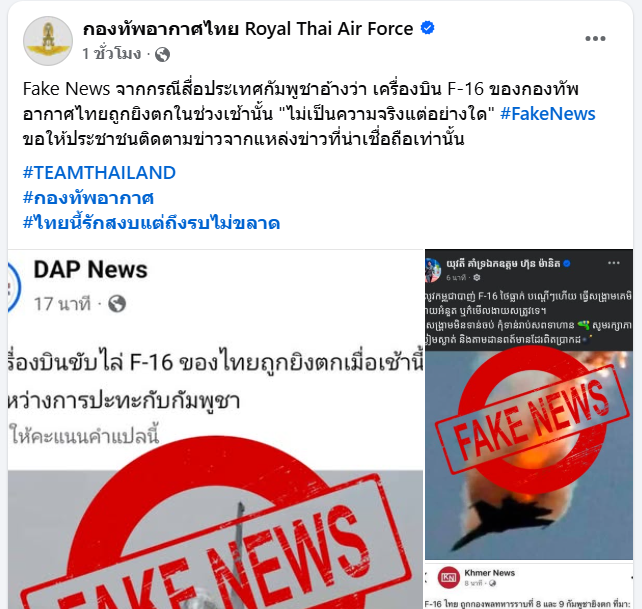The width and height of the screenshot is (642, 609).
Task: Open the three-dot post options menu
Action: pyautogui.click(x=595, y=38)
